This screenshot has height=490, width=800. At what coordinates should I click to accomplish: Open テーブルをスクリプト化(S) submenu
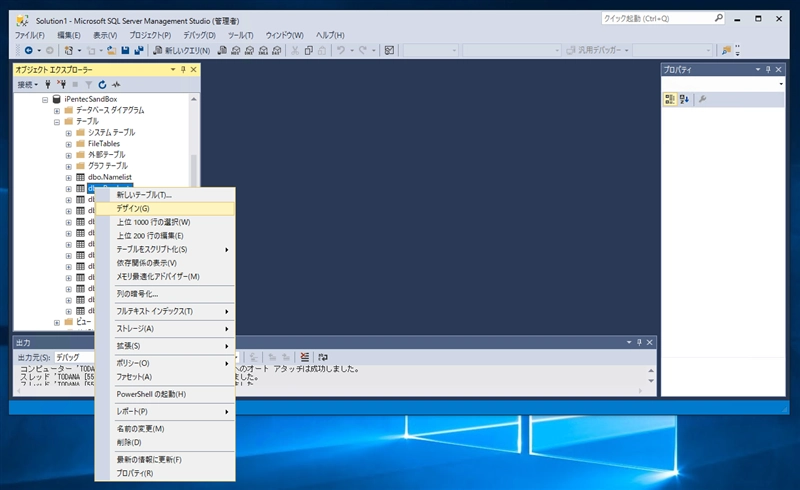point(165,249)
